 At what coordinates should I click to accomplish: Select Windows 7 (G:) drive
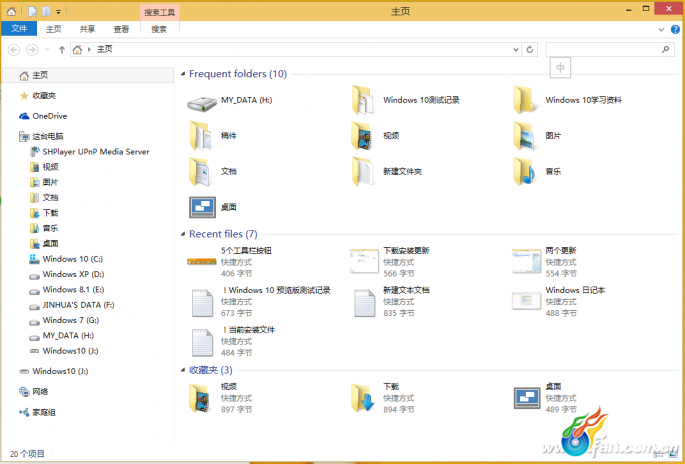coord(64,320)
